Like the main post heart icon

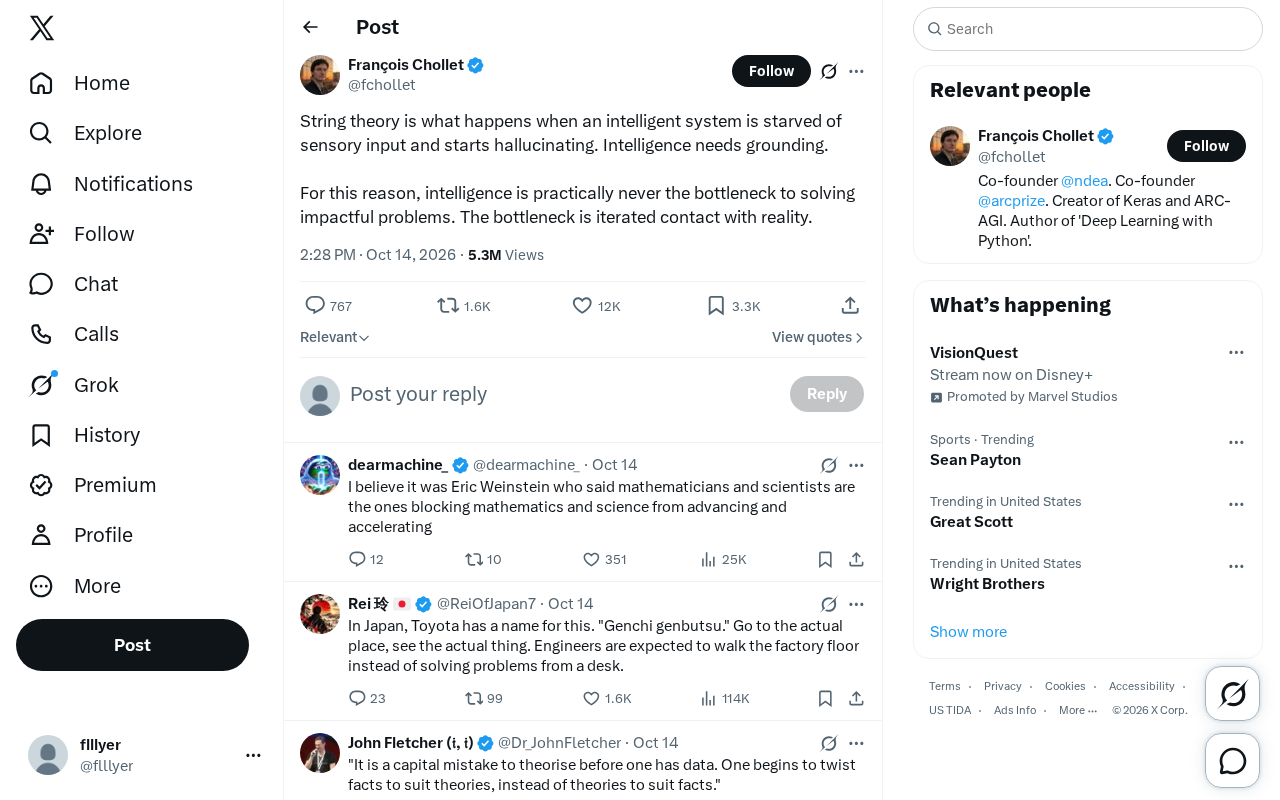click(x=582, y=305)
